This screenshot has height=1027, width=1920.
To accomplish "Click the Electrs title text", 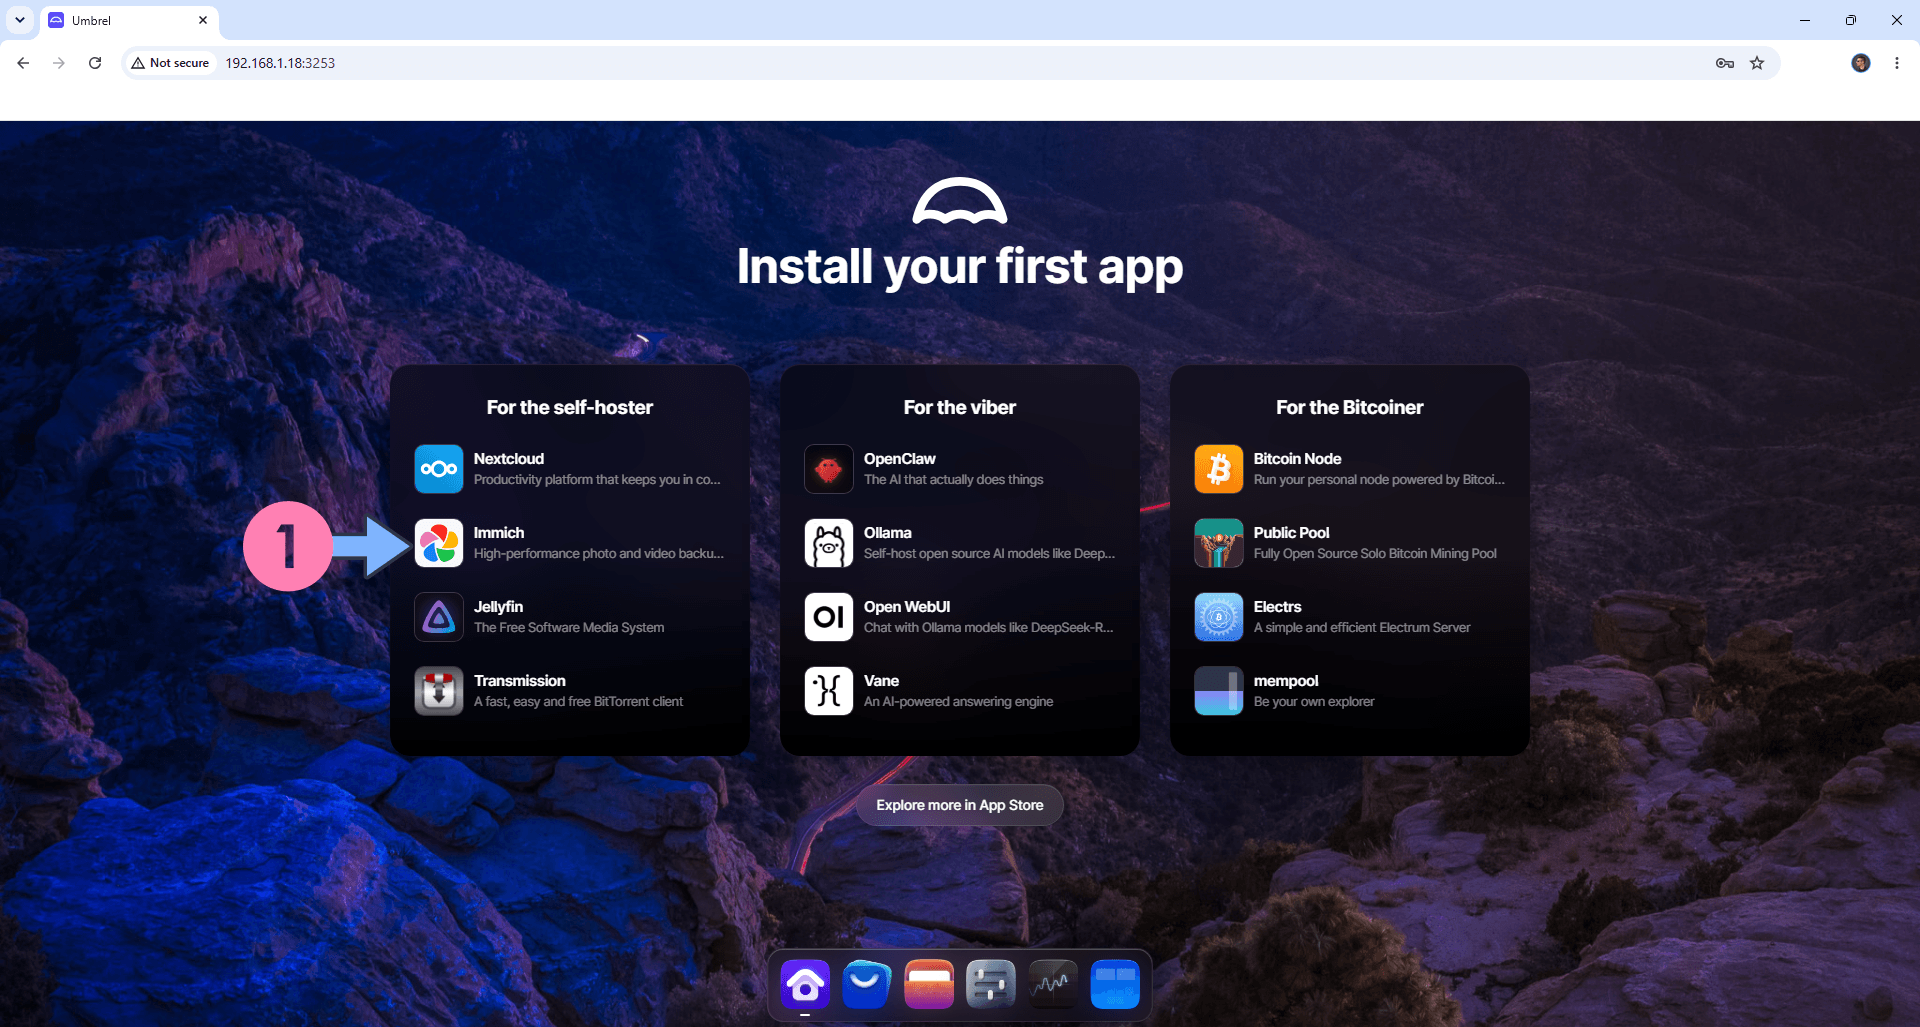I will (x=1278, y=607).
